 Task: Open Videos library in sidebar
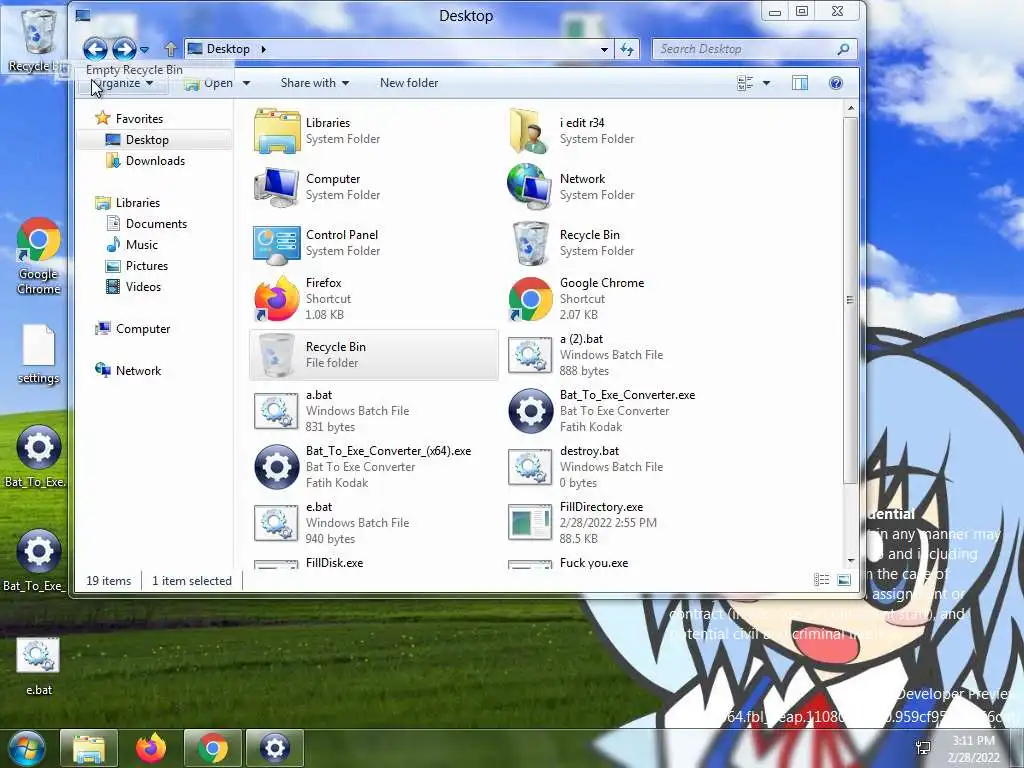coord(133,287)
